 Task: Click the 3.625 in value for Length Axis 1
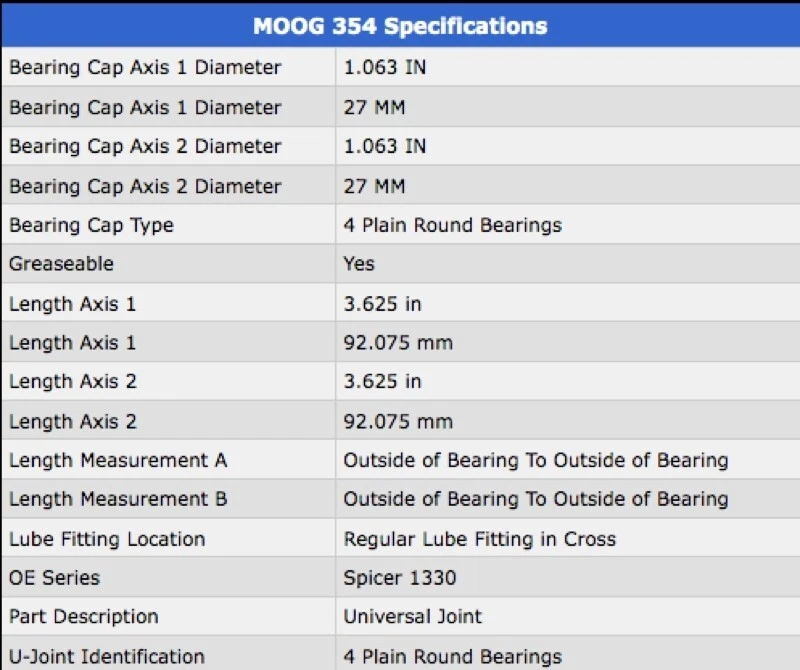point(383,303)
